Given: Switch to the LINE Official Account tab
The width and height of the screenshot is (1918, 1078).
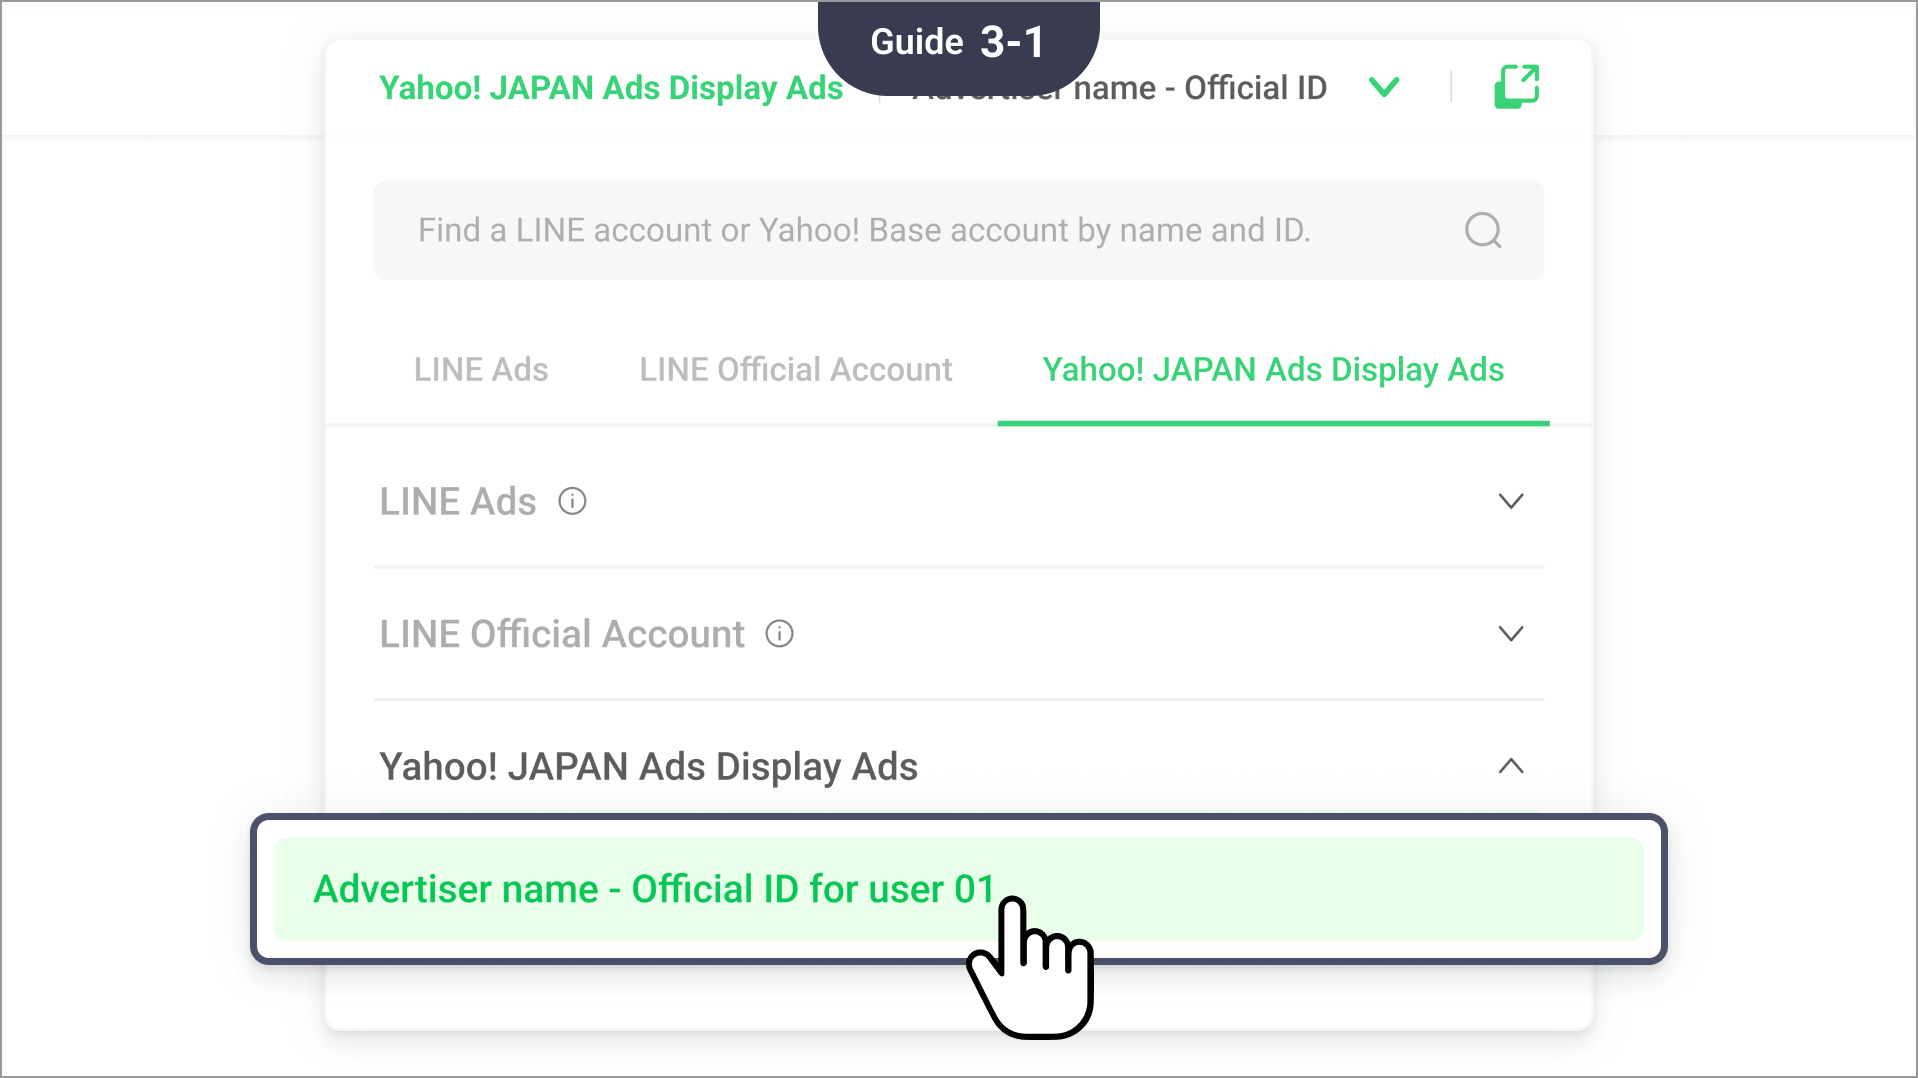Looking at the screenshot, I should coord(795,369).
